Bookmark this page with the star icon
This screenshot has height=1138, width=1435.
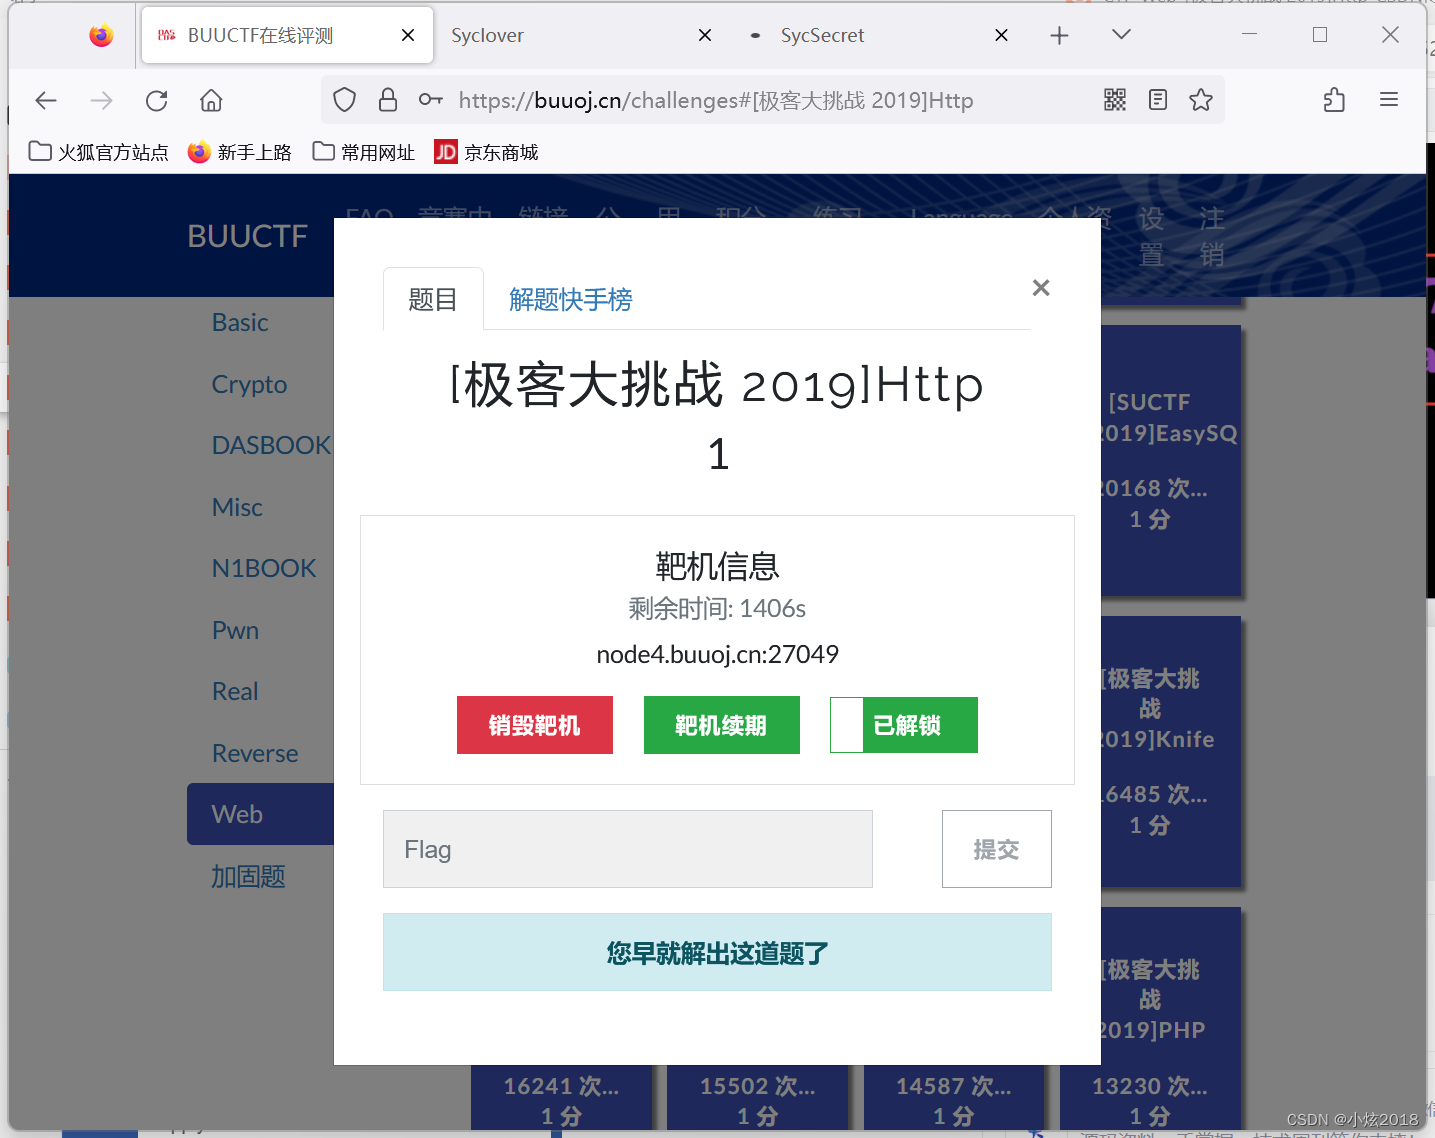click(x=1201, y=100)
